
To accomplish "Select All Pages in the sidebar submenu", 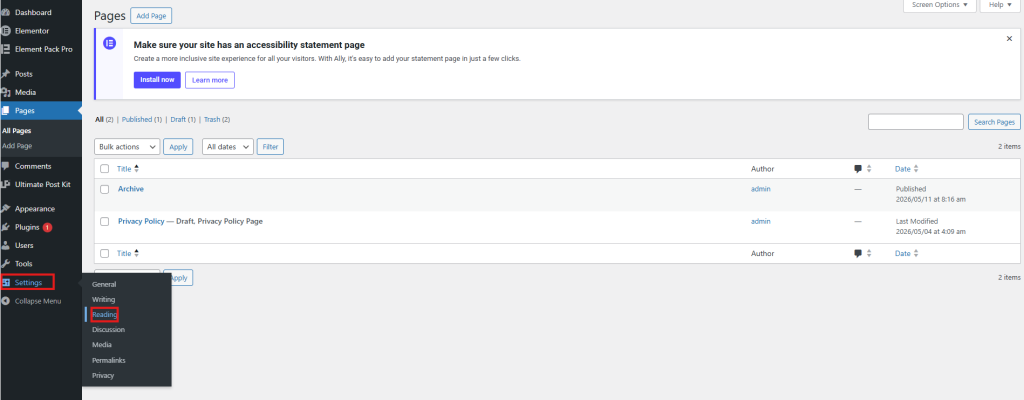I will coord(16,131).
